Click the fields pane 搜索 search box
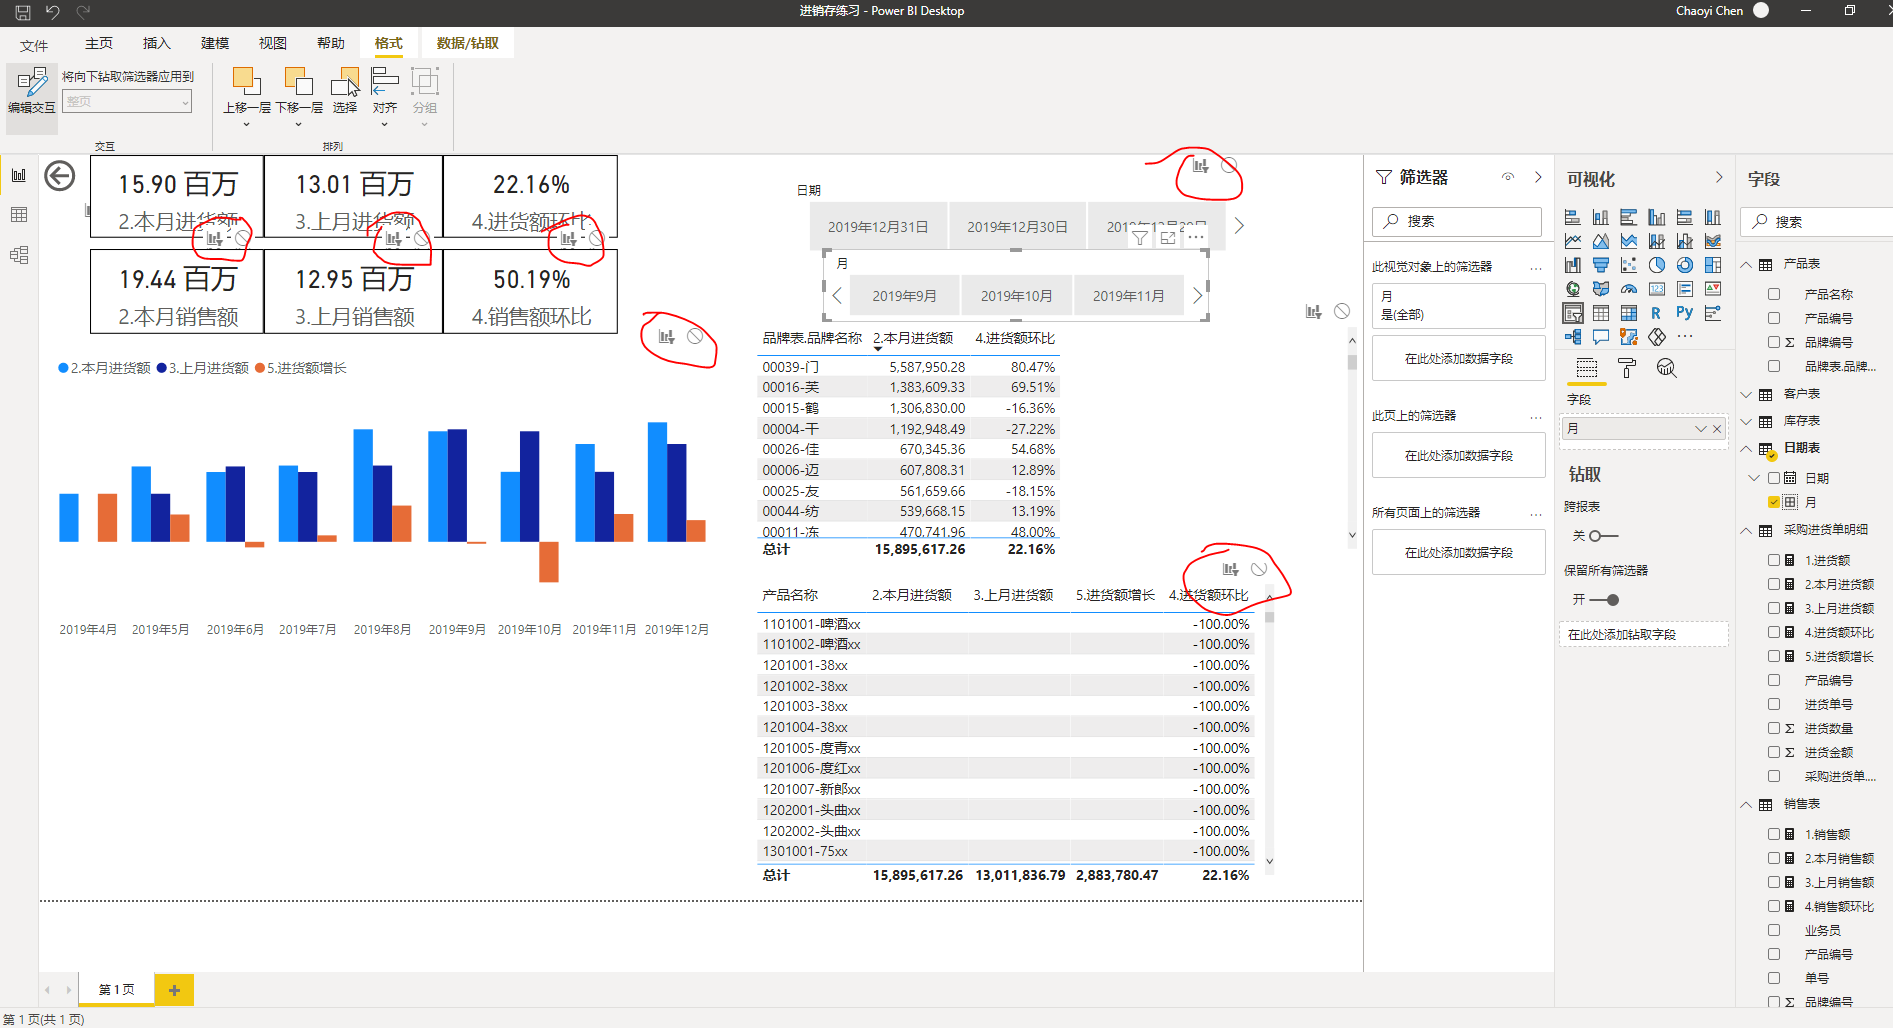1893x1028 pixels. tap(1816, 222)
